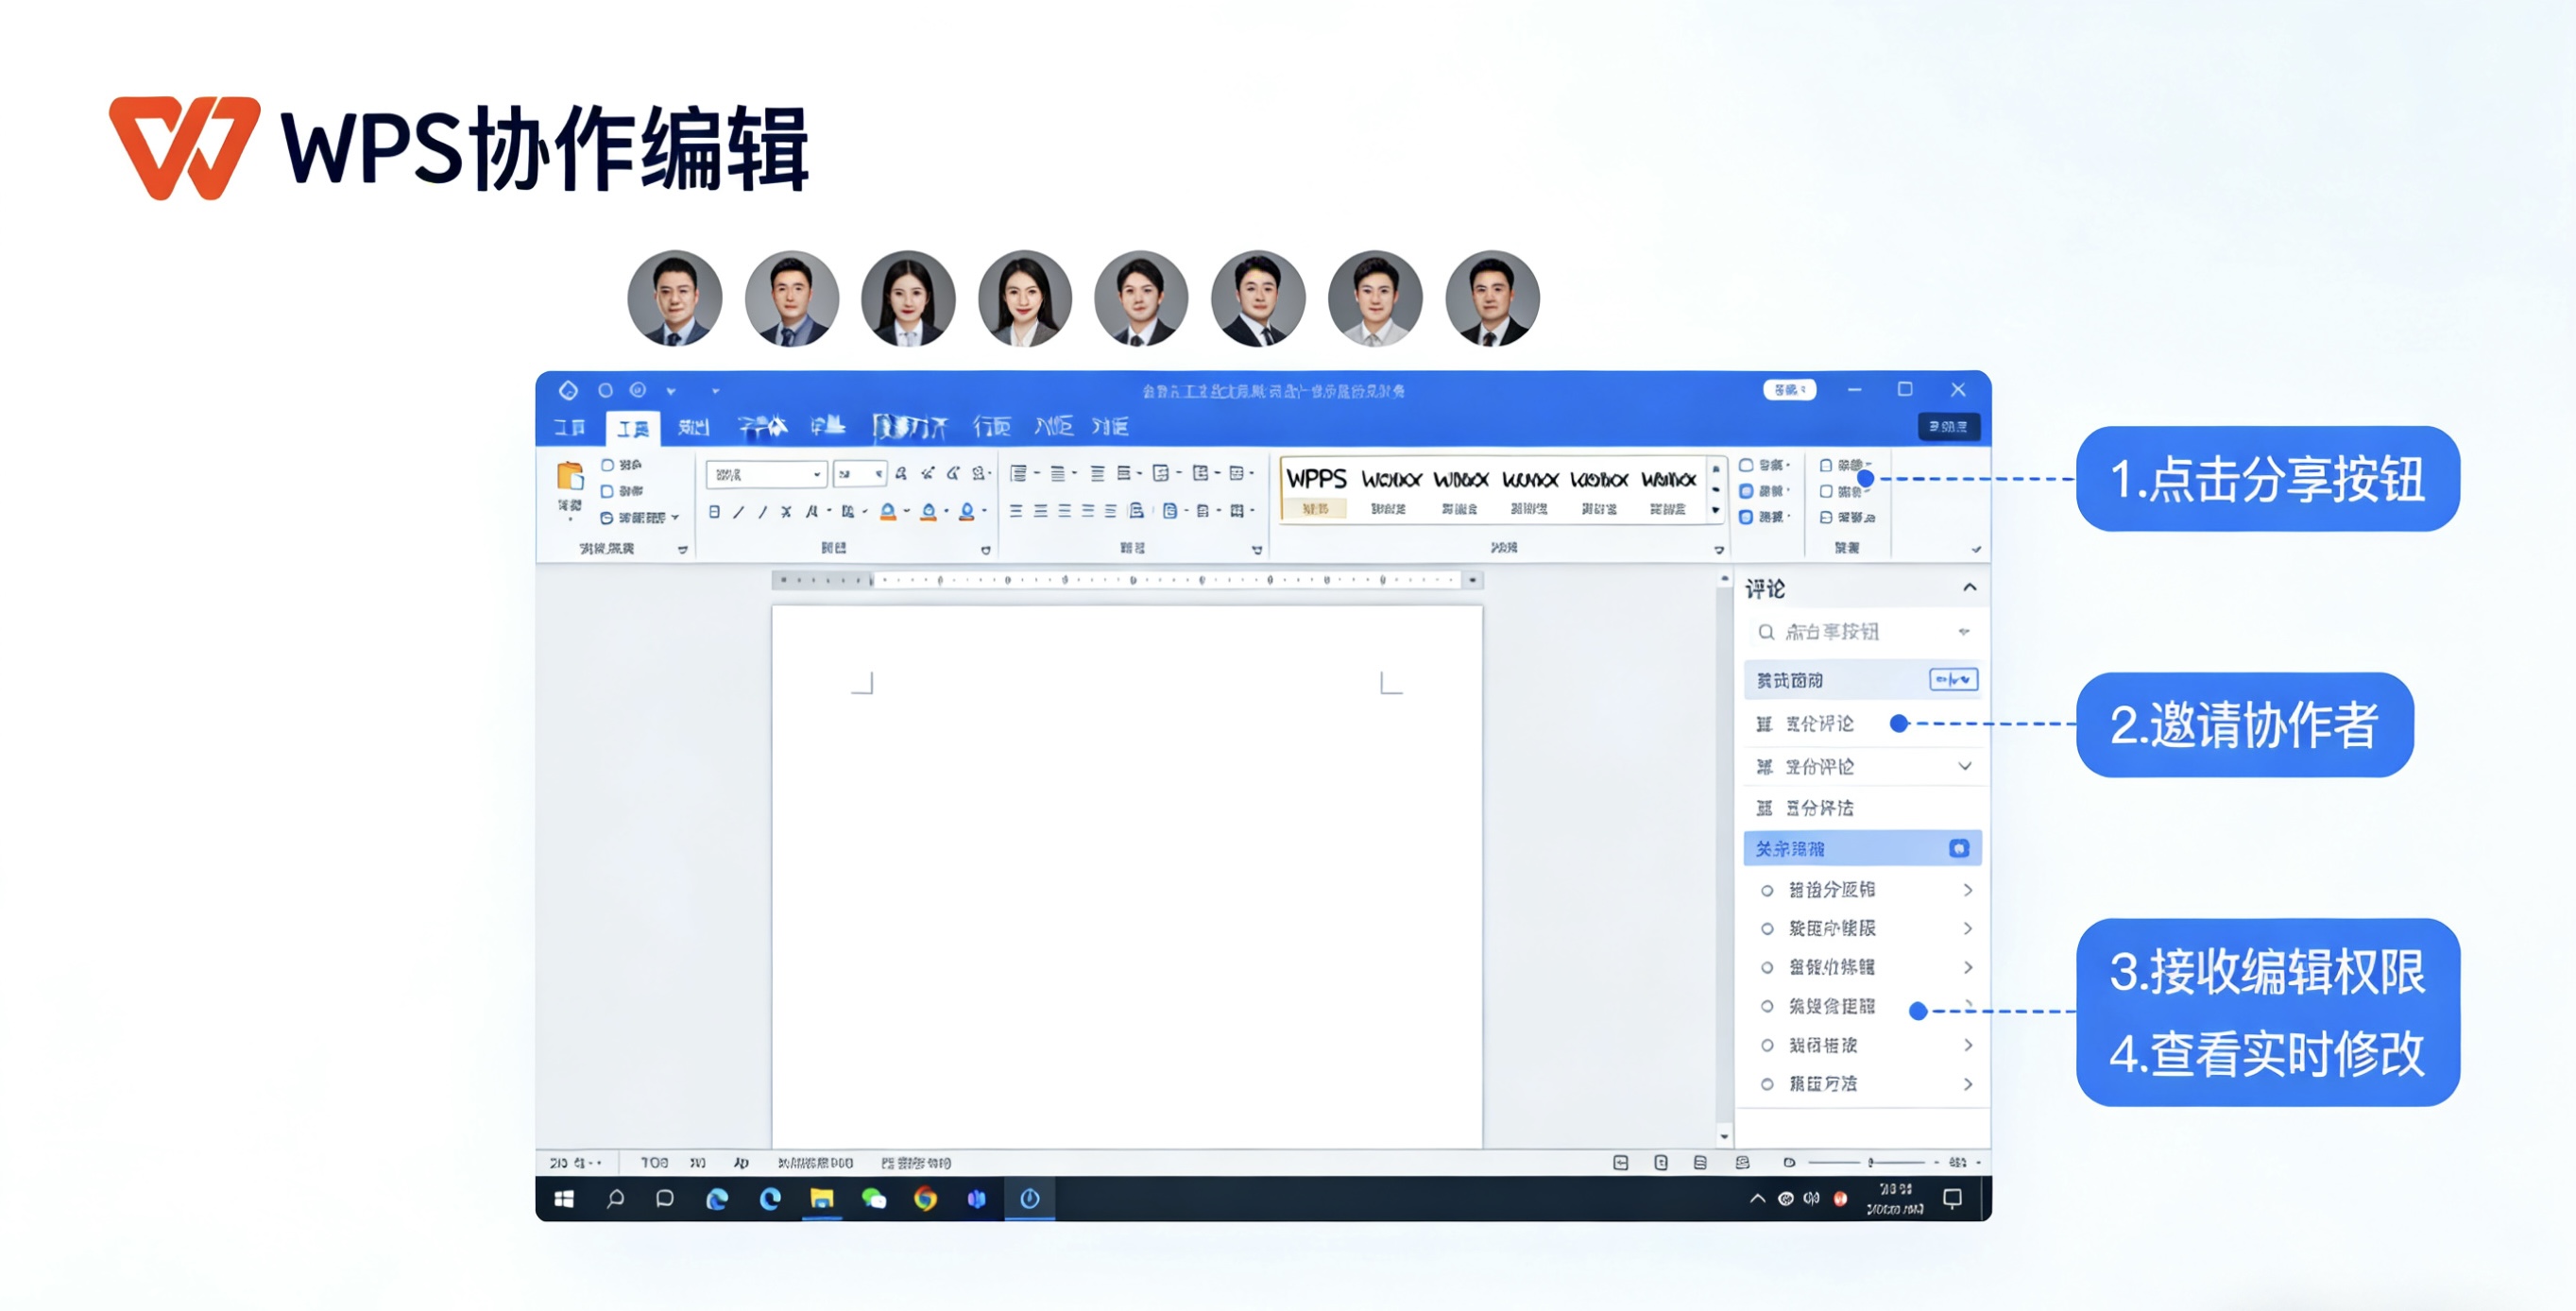Image resolution: width=2576 pixels, height=1311 pixels.
Task: Switch to the highlighted second ribbon tab
Action: pos(632,428)
